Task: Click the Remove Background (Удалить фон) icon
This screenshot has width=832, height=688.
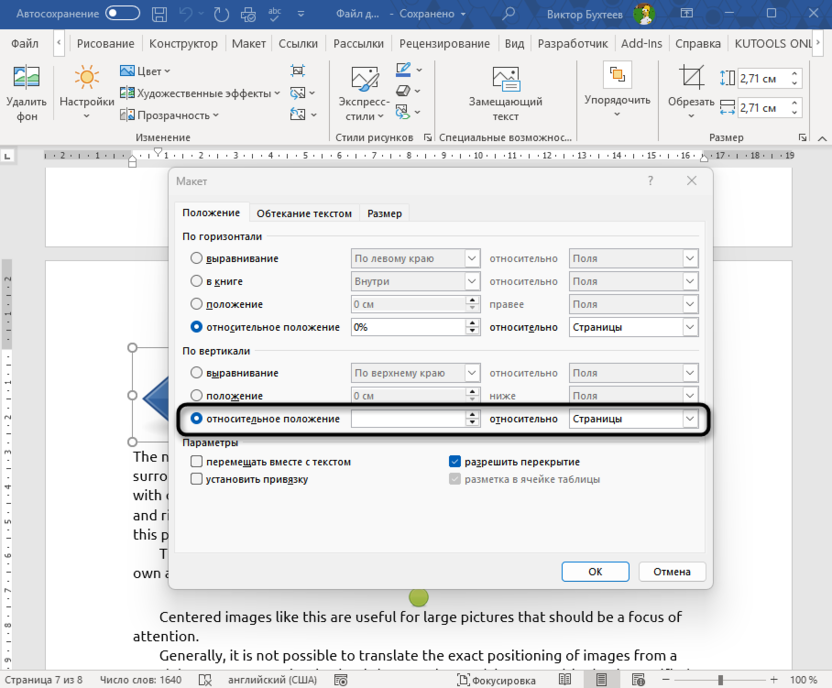Action: point(26,78)
